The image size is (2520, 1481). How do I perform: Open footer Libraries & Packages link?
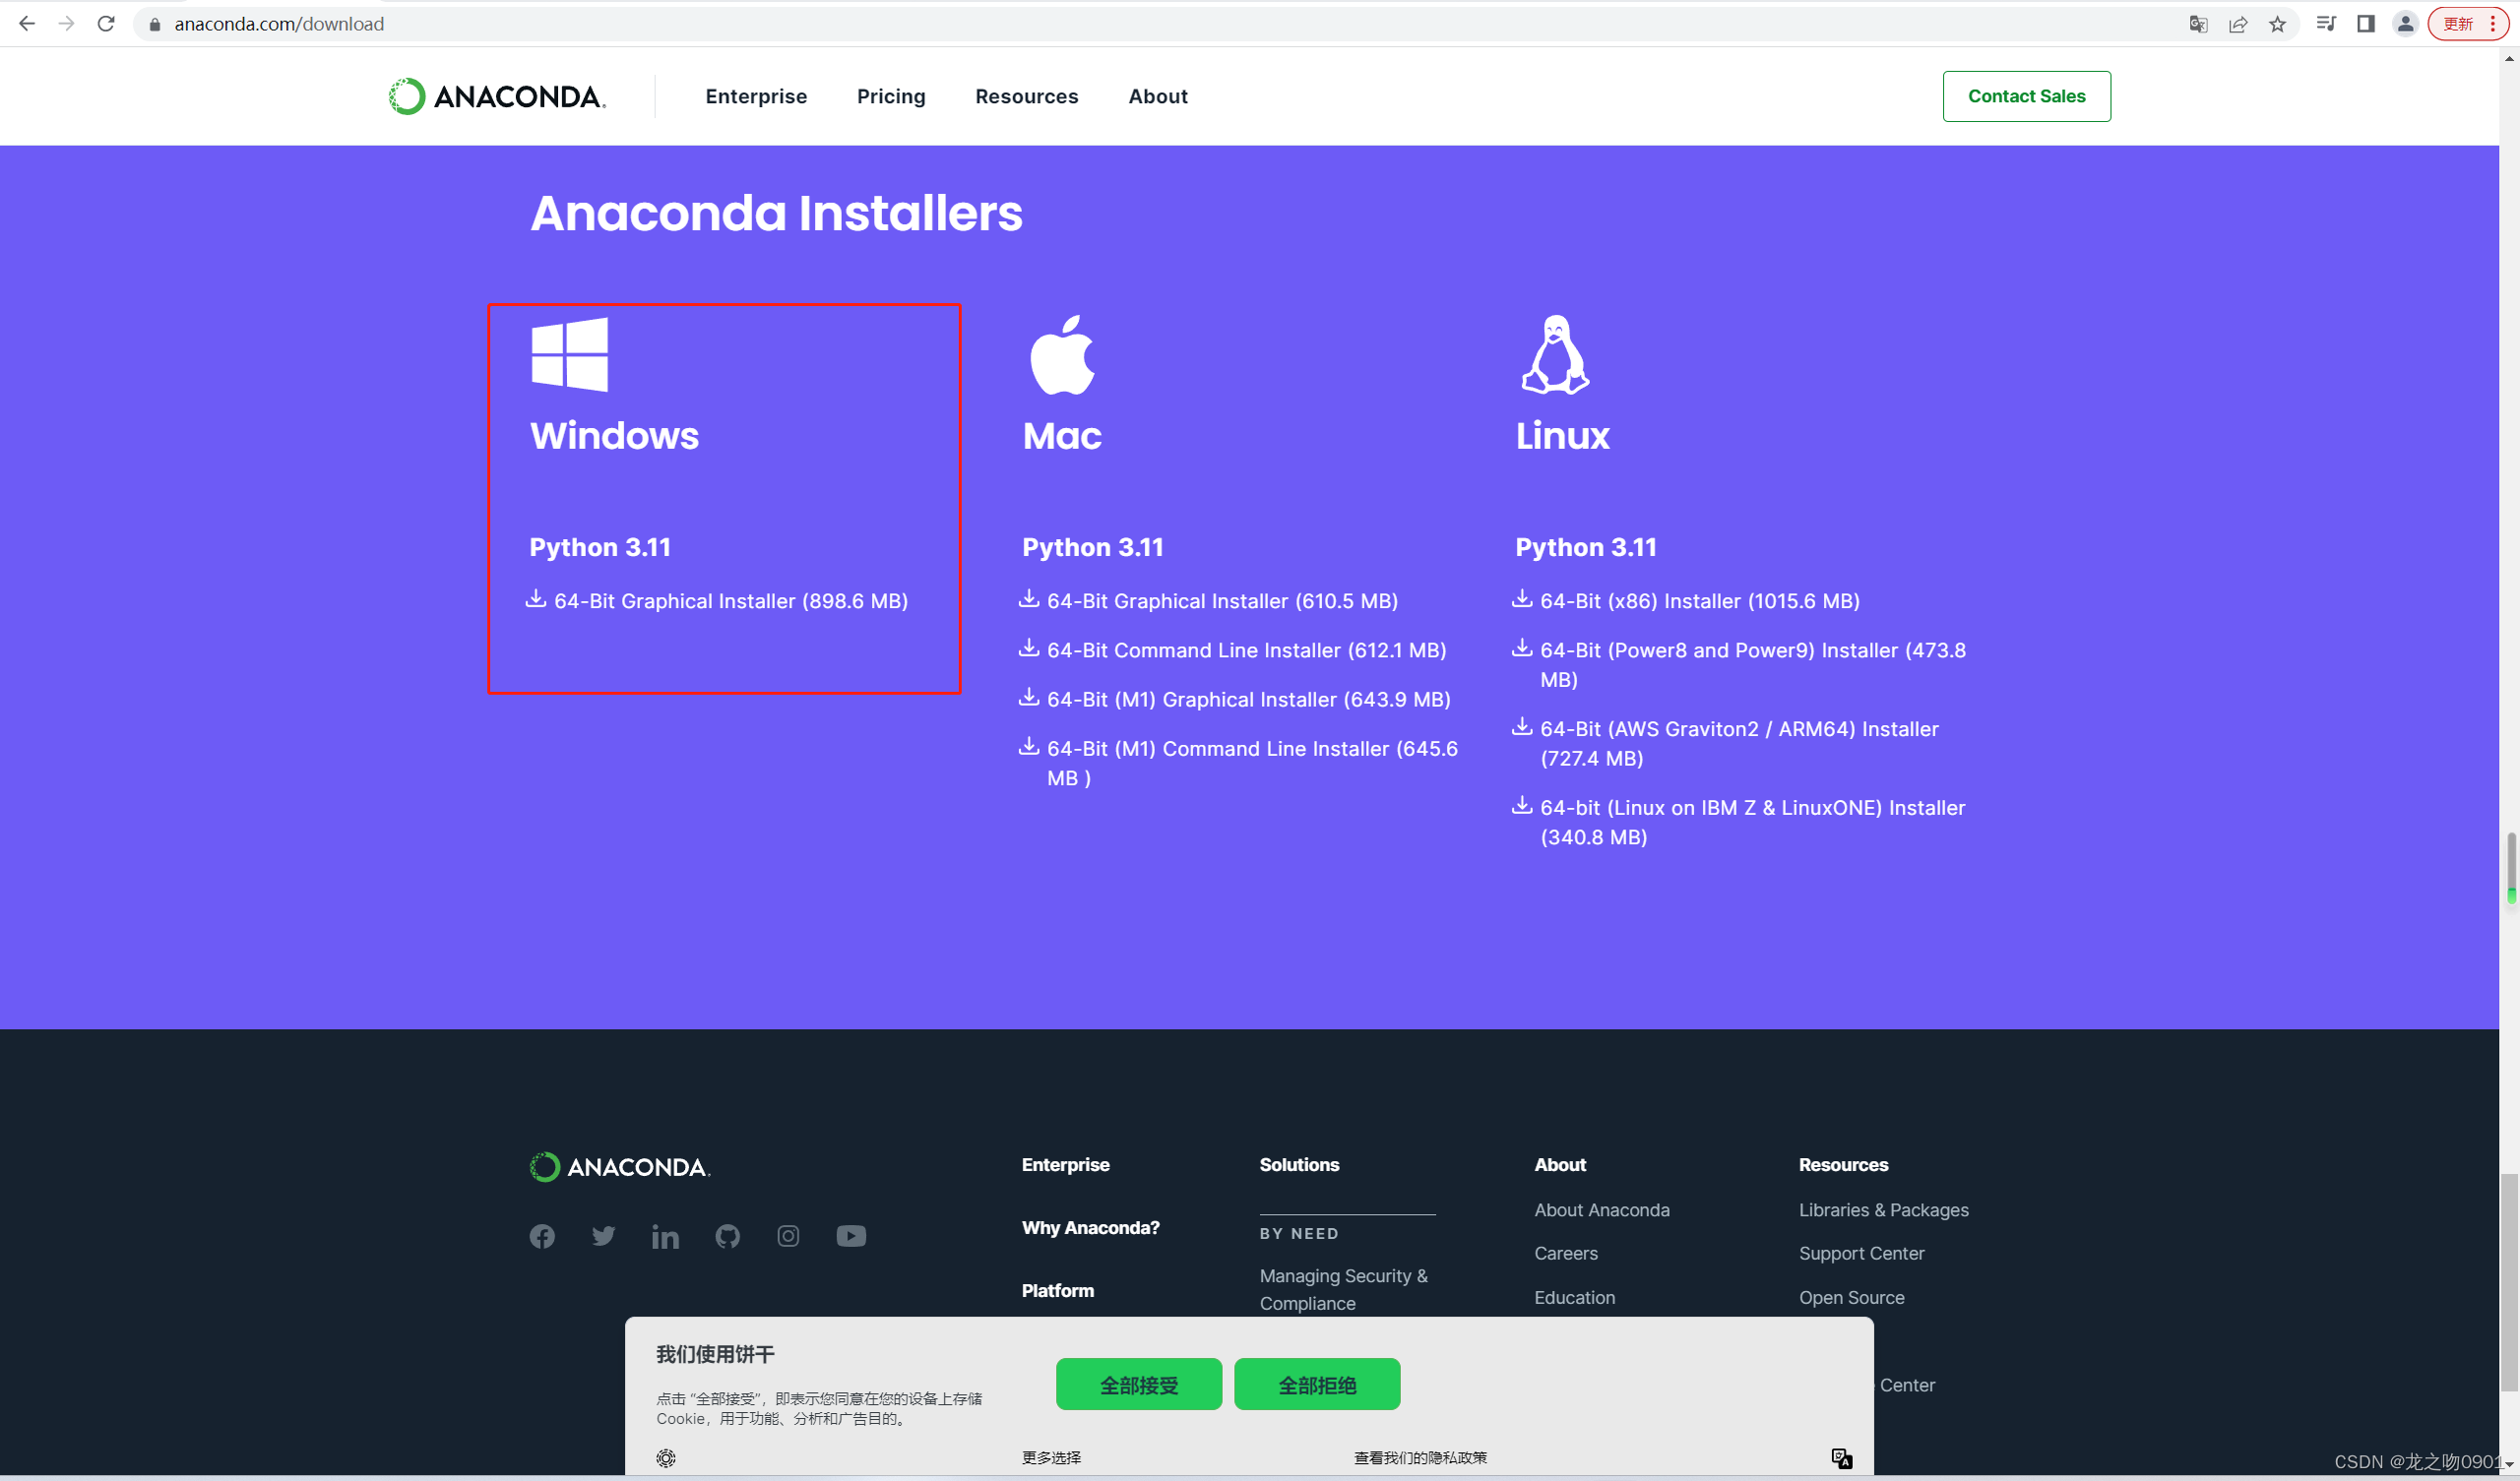pos(1883,1210)
